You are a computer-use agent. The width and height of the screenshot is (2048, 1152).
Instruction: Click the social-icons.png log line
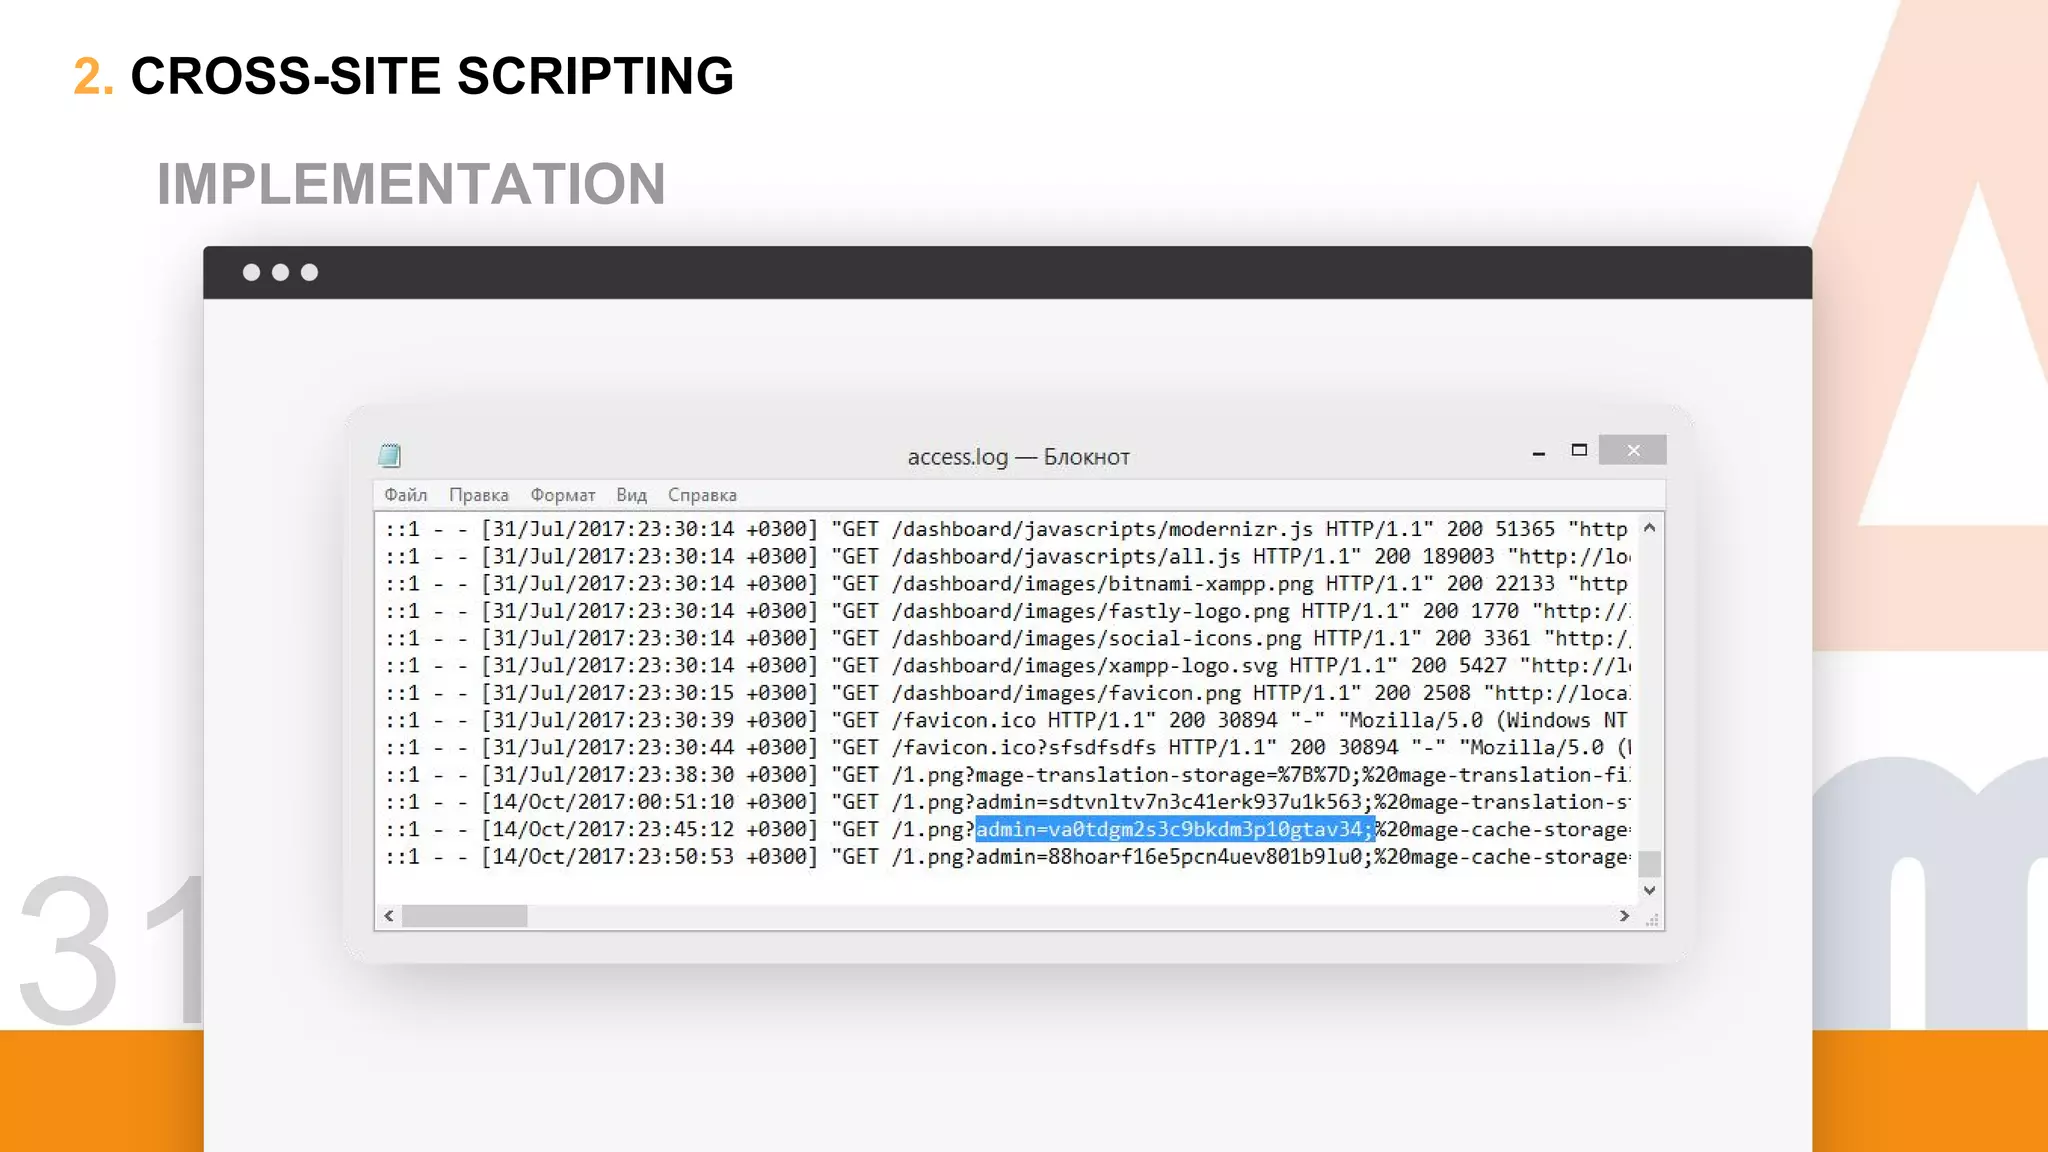coord(1007,638)
